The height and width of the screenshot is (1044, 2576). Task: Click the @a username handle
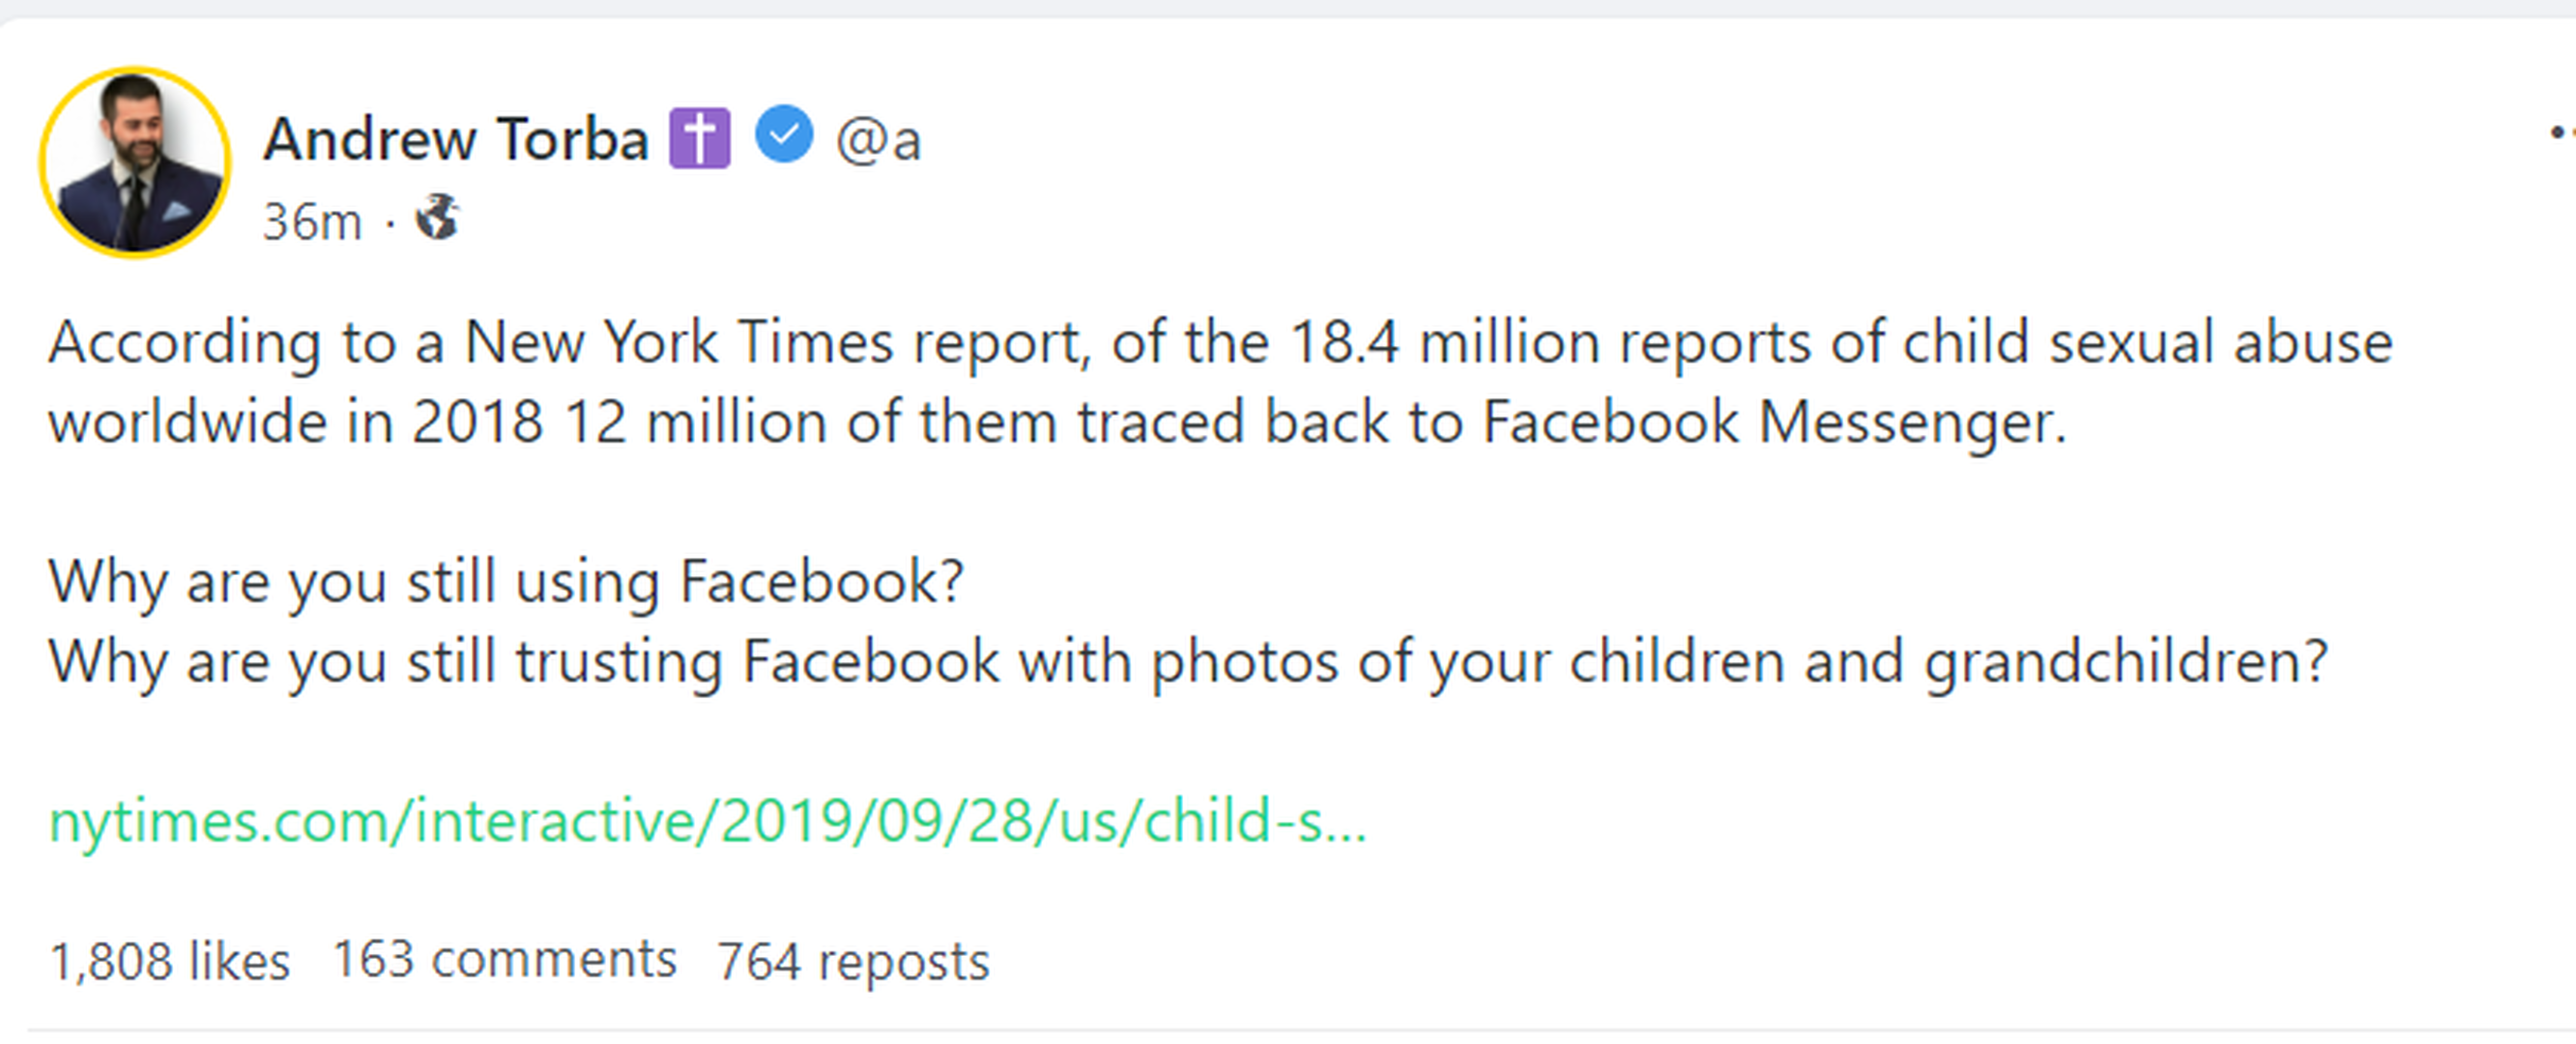pos(878,140)
